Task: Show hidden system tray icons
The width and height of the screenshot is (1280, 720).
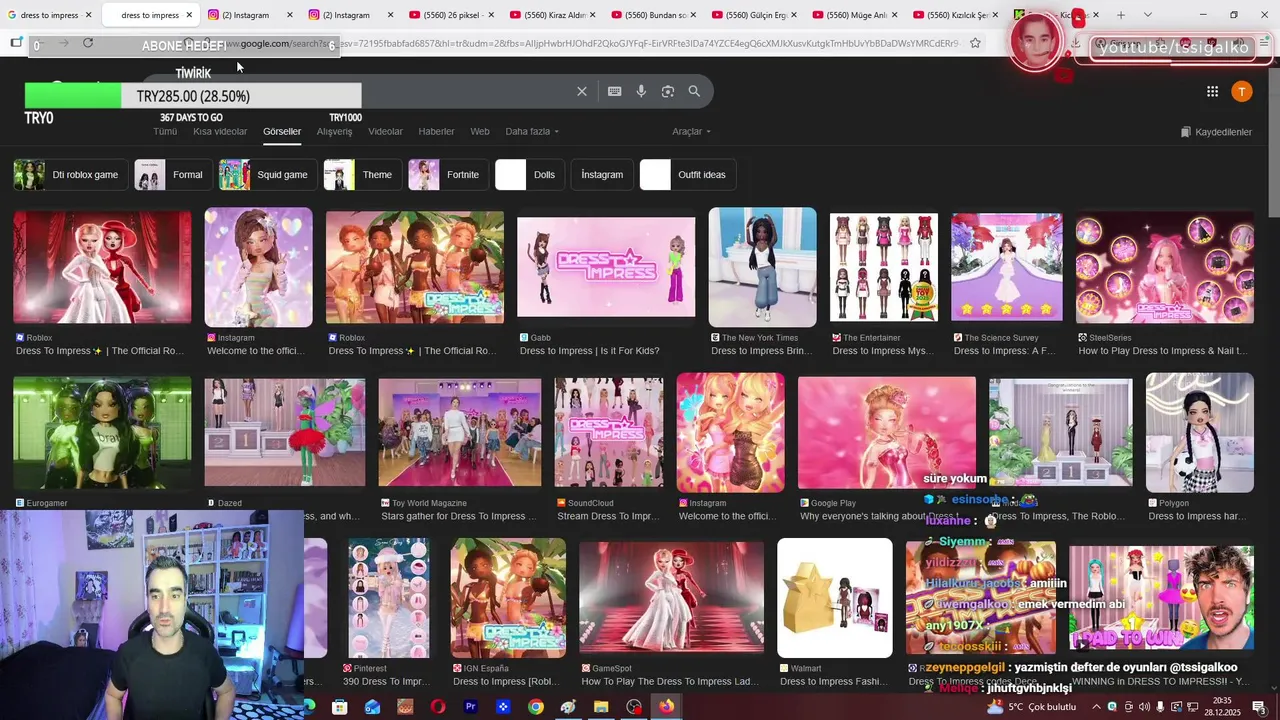Action: 1094,707
